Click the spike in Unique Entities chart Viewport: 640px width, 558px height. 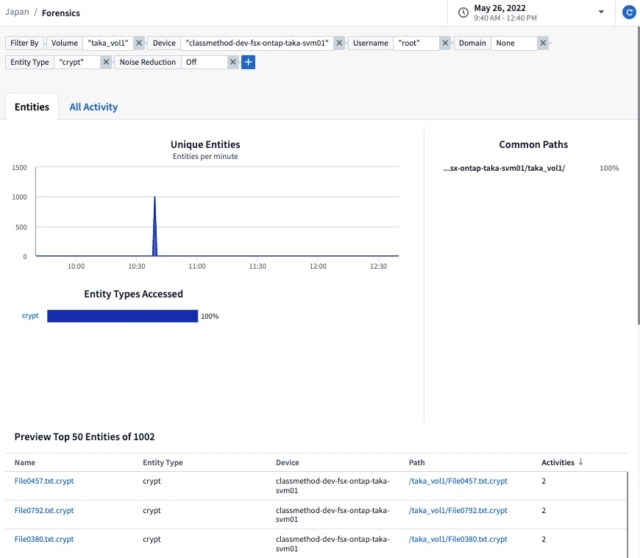click(155, 226)
